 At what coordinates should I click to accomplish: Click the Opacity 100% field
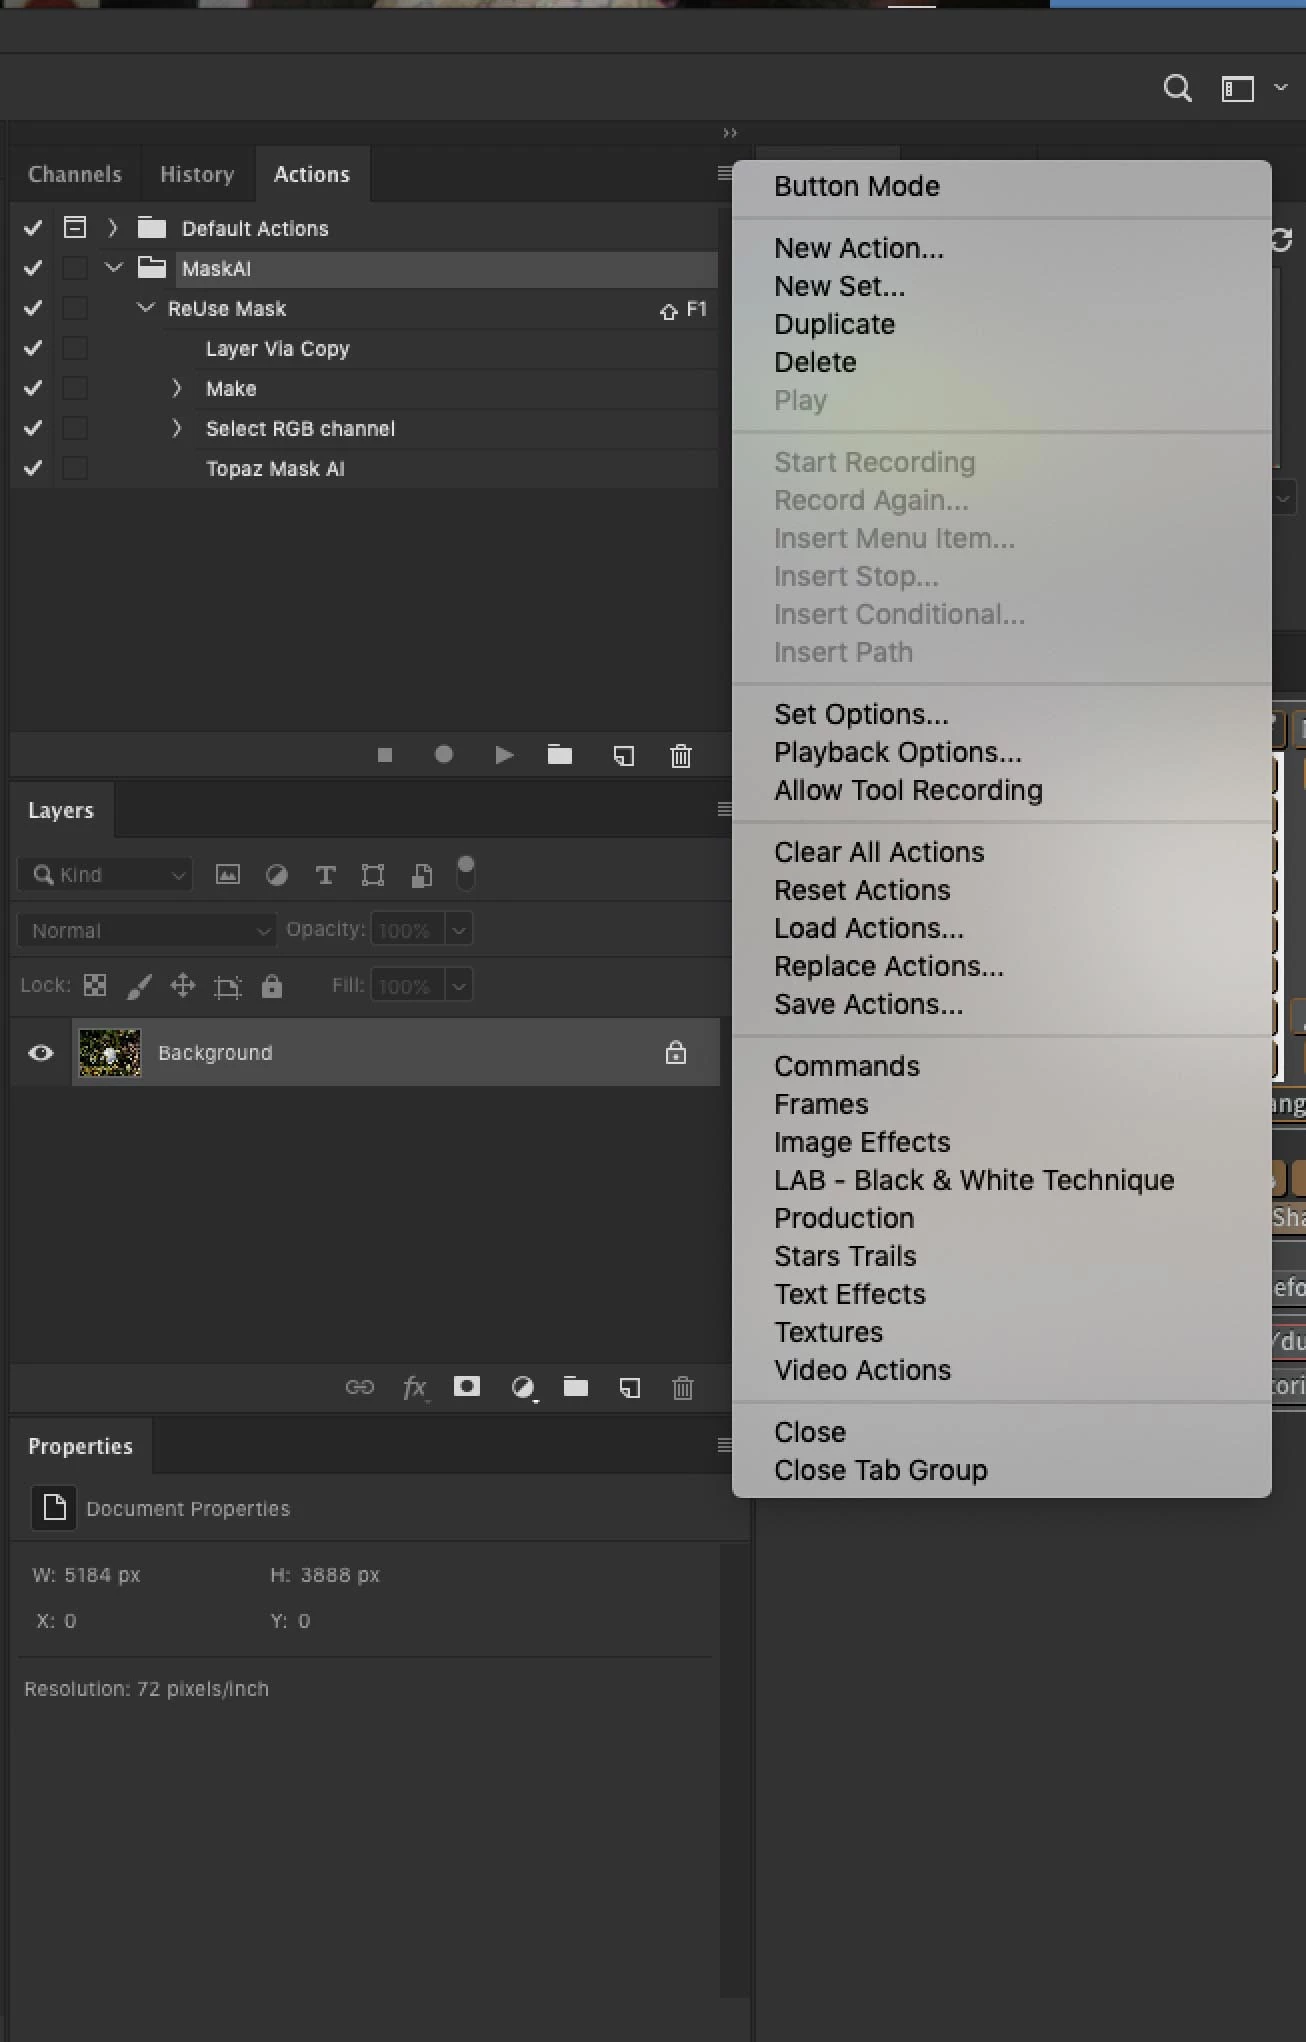coord(408,930)
